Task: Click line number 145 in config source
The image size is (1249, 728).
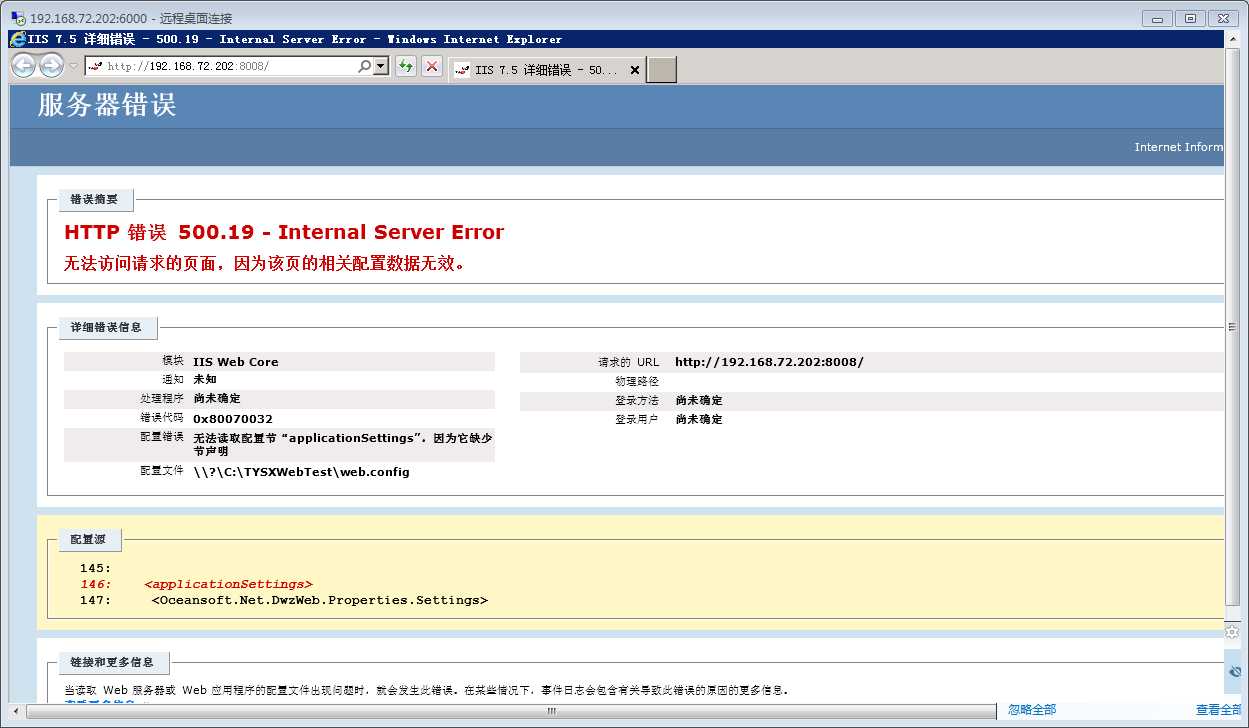Action: click(x=95, y=568)
